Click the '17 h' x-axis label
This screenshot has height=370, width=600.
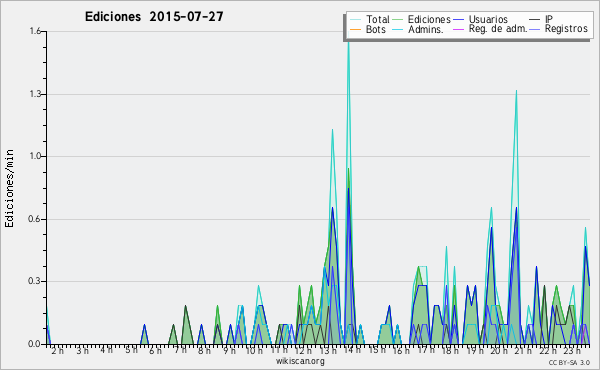426,350
